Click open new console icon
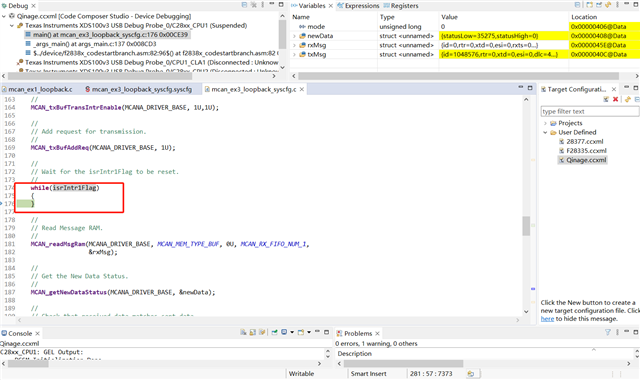Image resolution: width=640 pixels, height=380 pixels. pos(301,332)
